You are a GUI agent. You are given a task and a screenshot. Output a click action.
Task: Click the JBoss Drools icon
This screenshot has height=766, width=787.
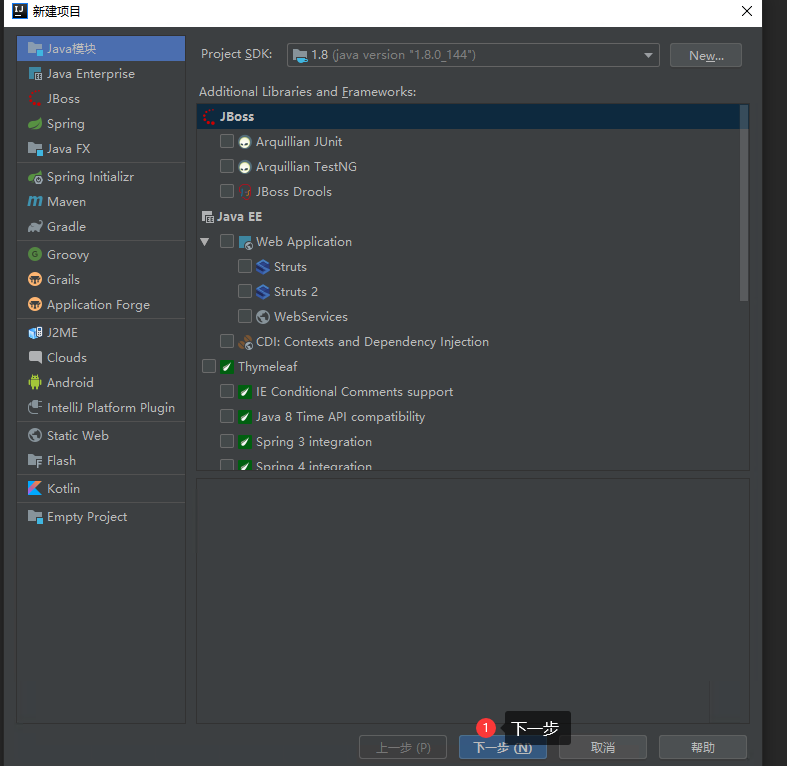click(244, 192)
